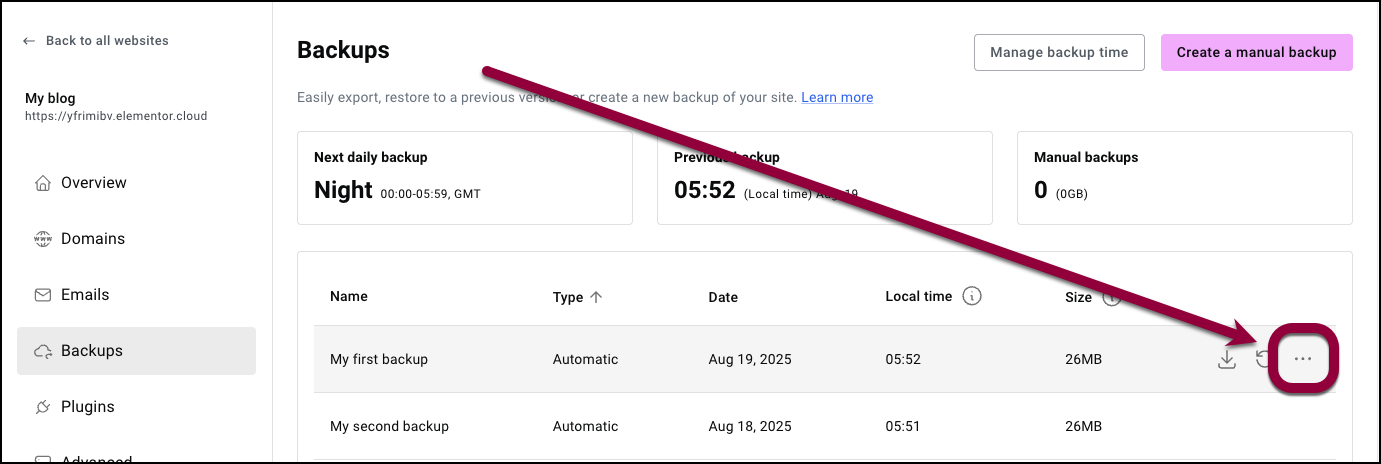Click the Domains globe icon
1381x464 pixels.
43,239
